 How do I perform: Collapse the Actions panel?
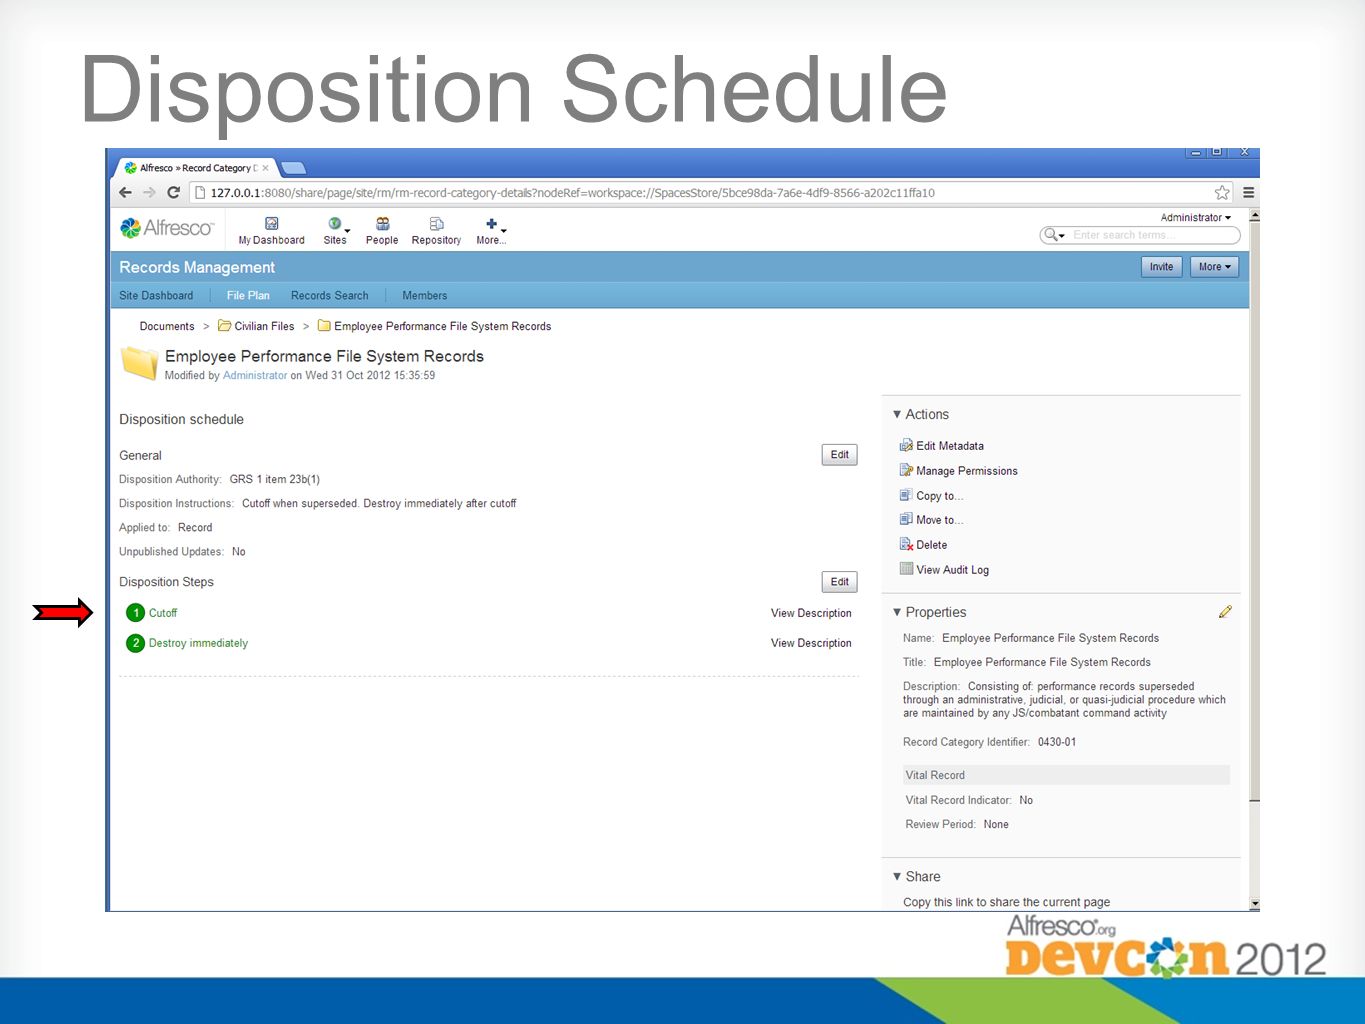click(x=897, y=414)
